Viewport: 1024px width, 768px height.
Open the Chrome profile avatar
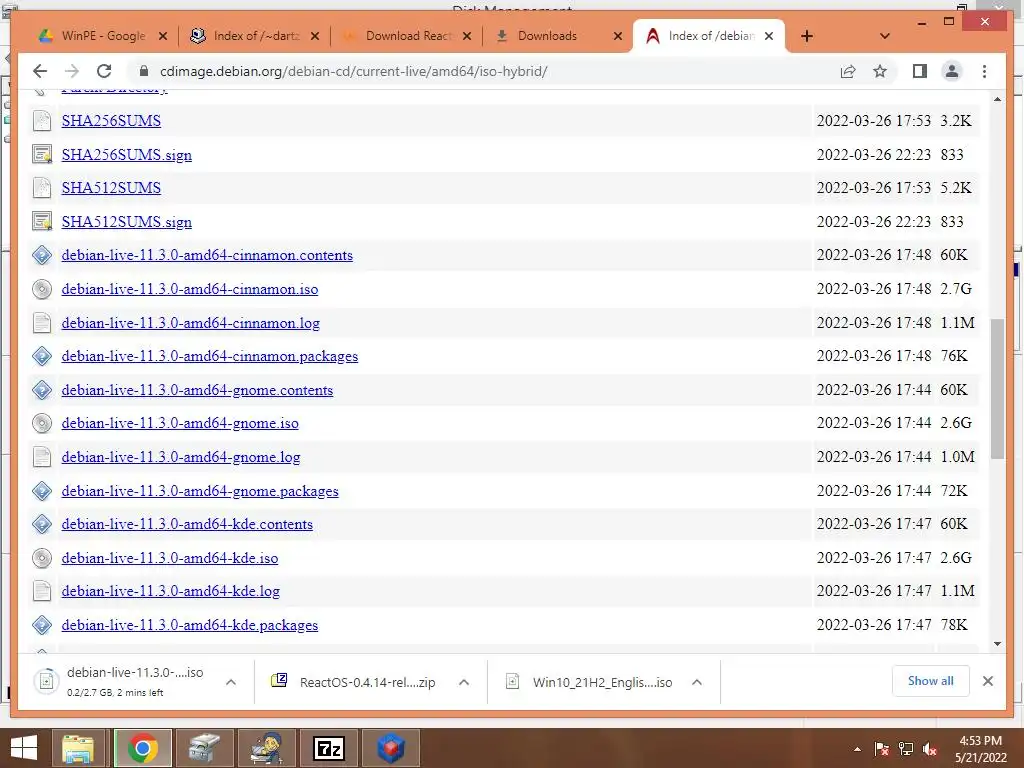tap(952, 71)
